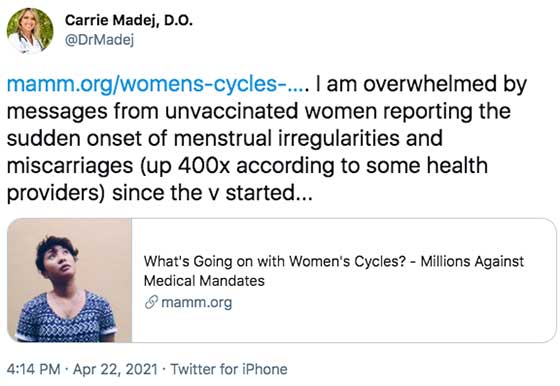Screen dimensions: 560x386
Task: Click the tweet line mentioning 400x miscarriages
Action: [247, 165]
